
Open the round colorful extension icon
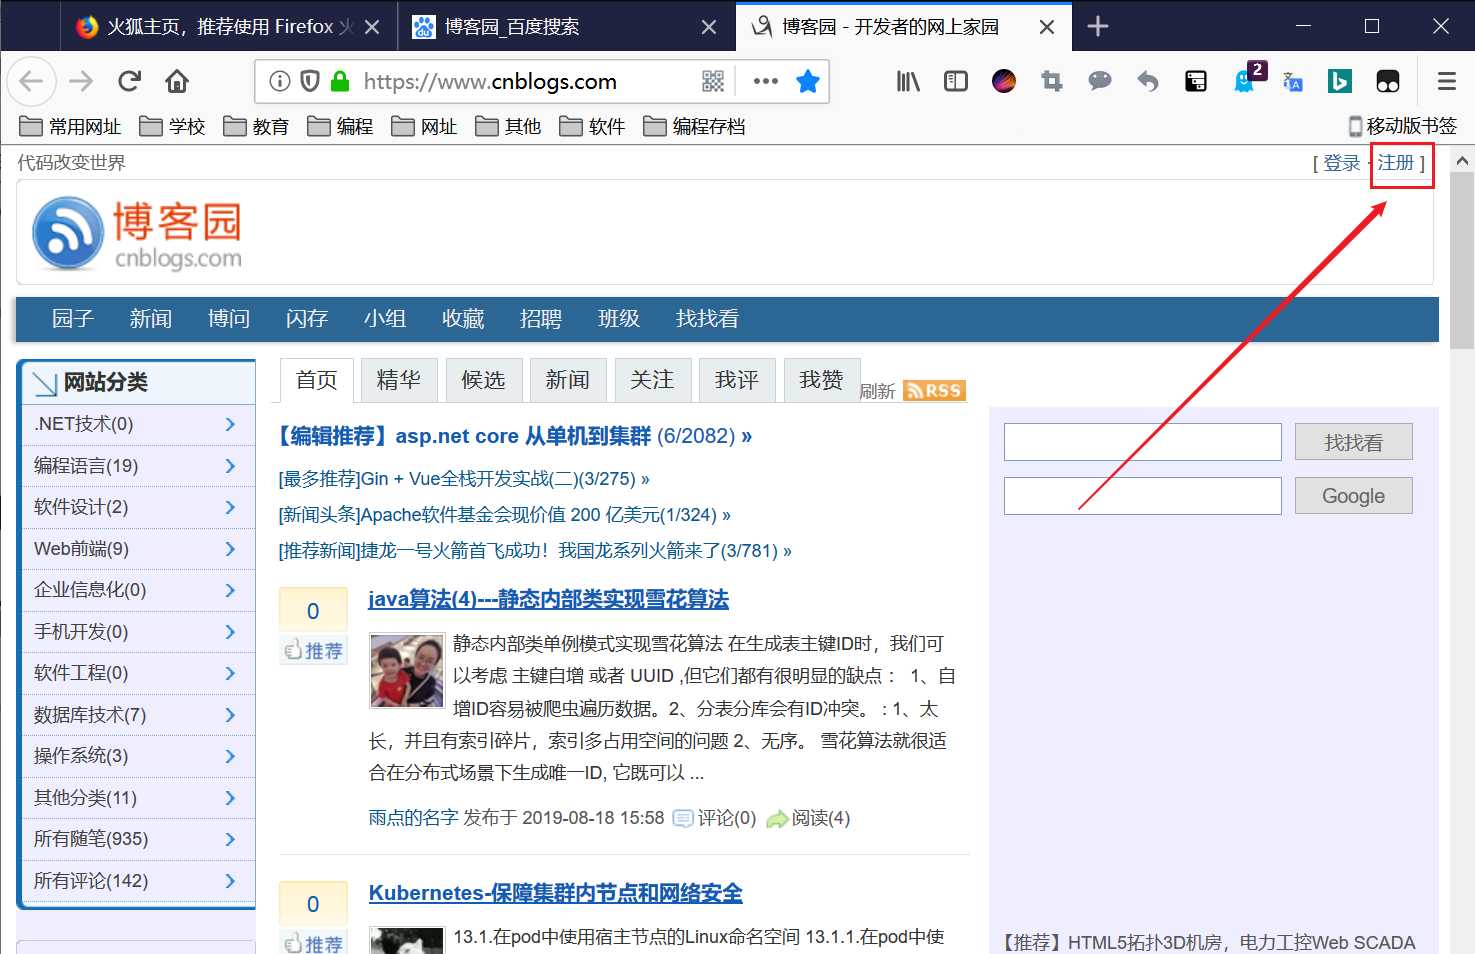[x=1004, y=81]
